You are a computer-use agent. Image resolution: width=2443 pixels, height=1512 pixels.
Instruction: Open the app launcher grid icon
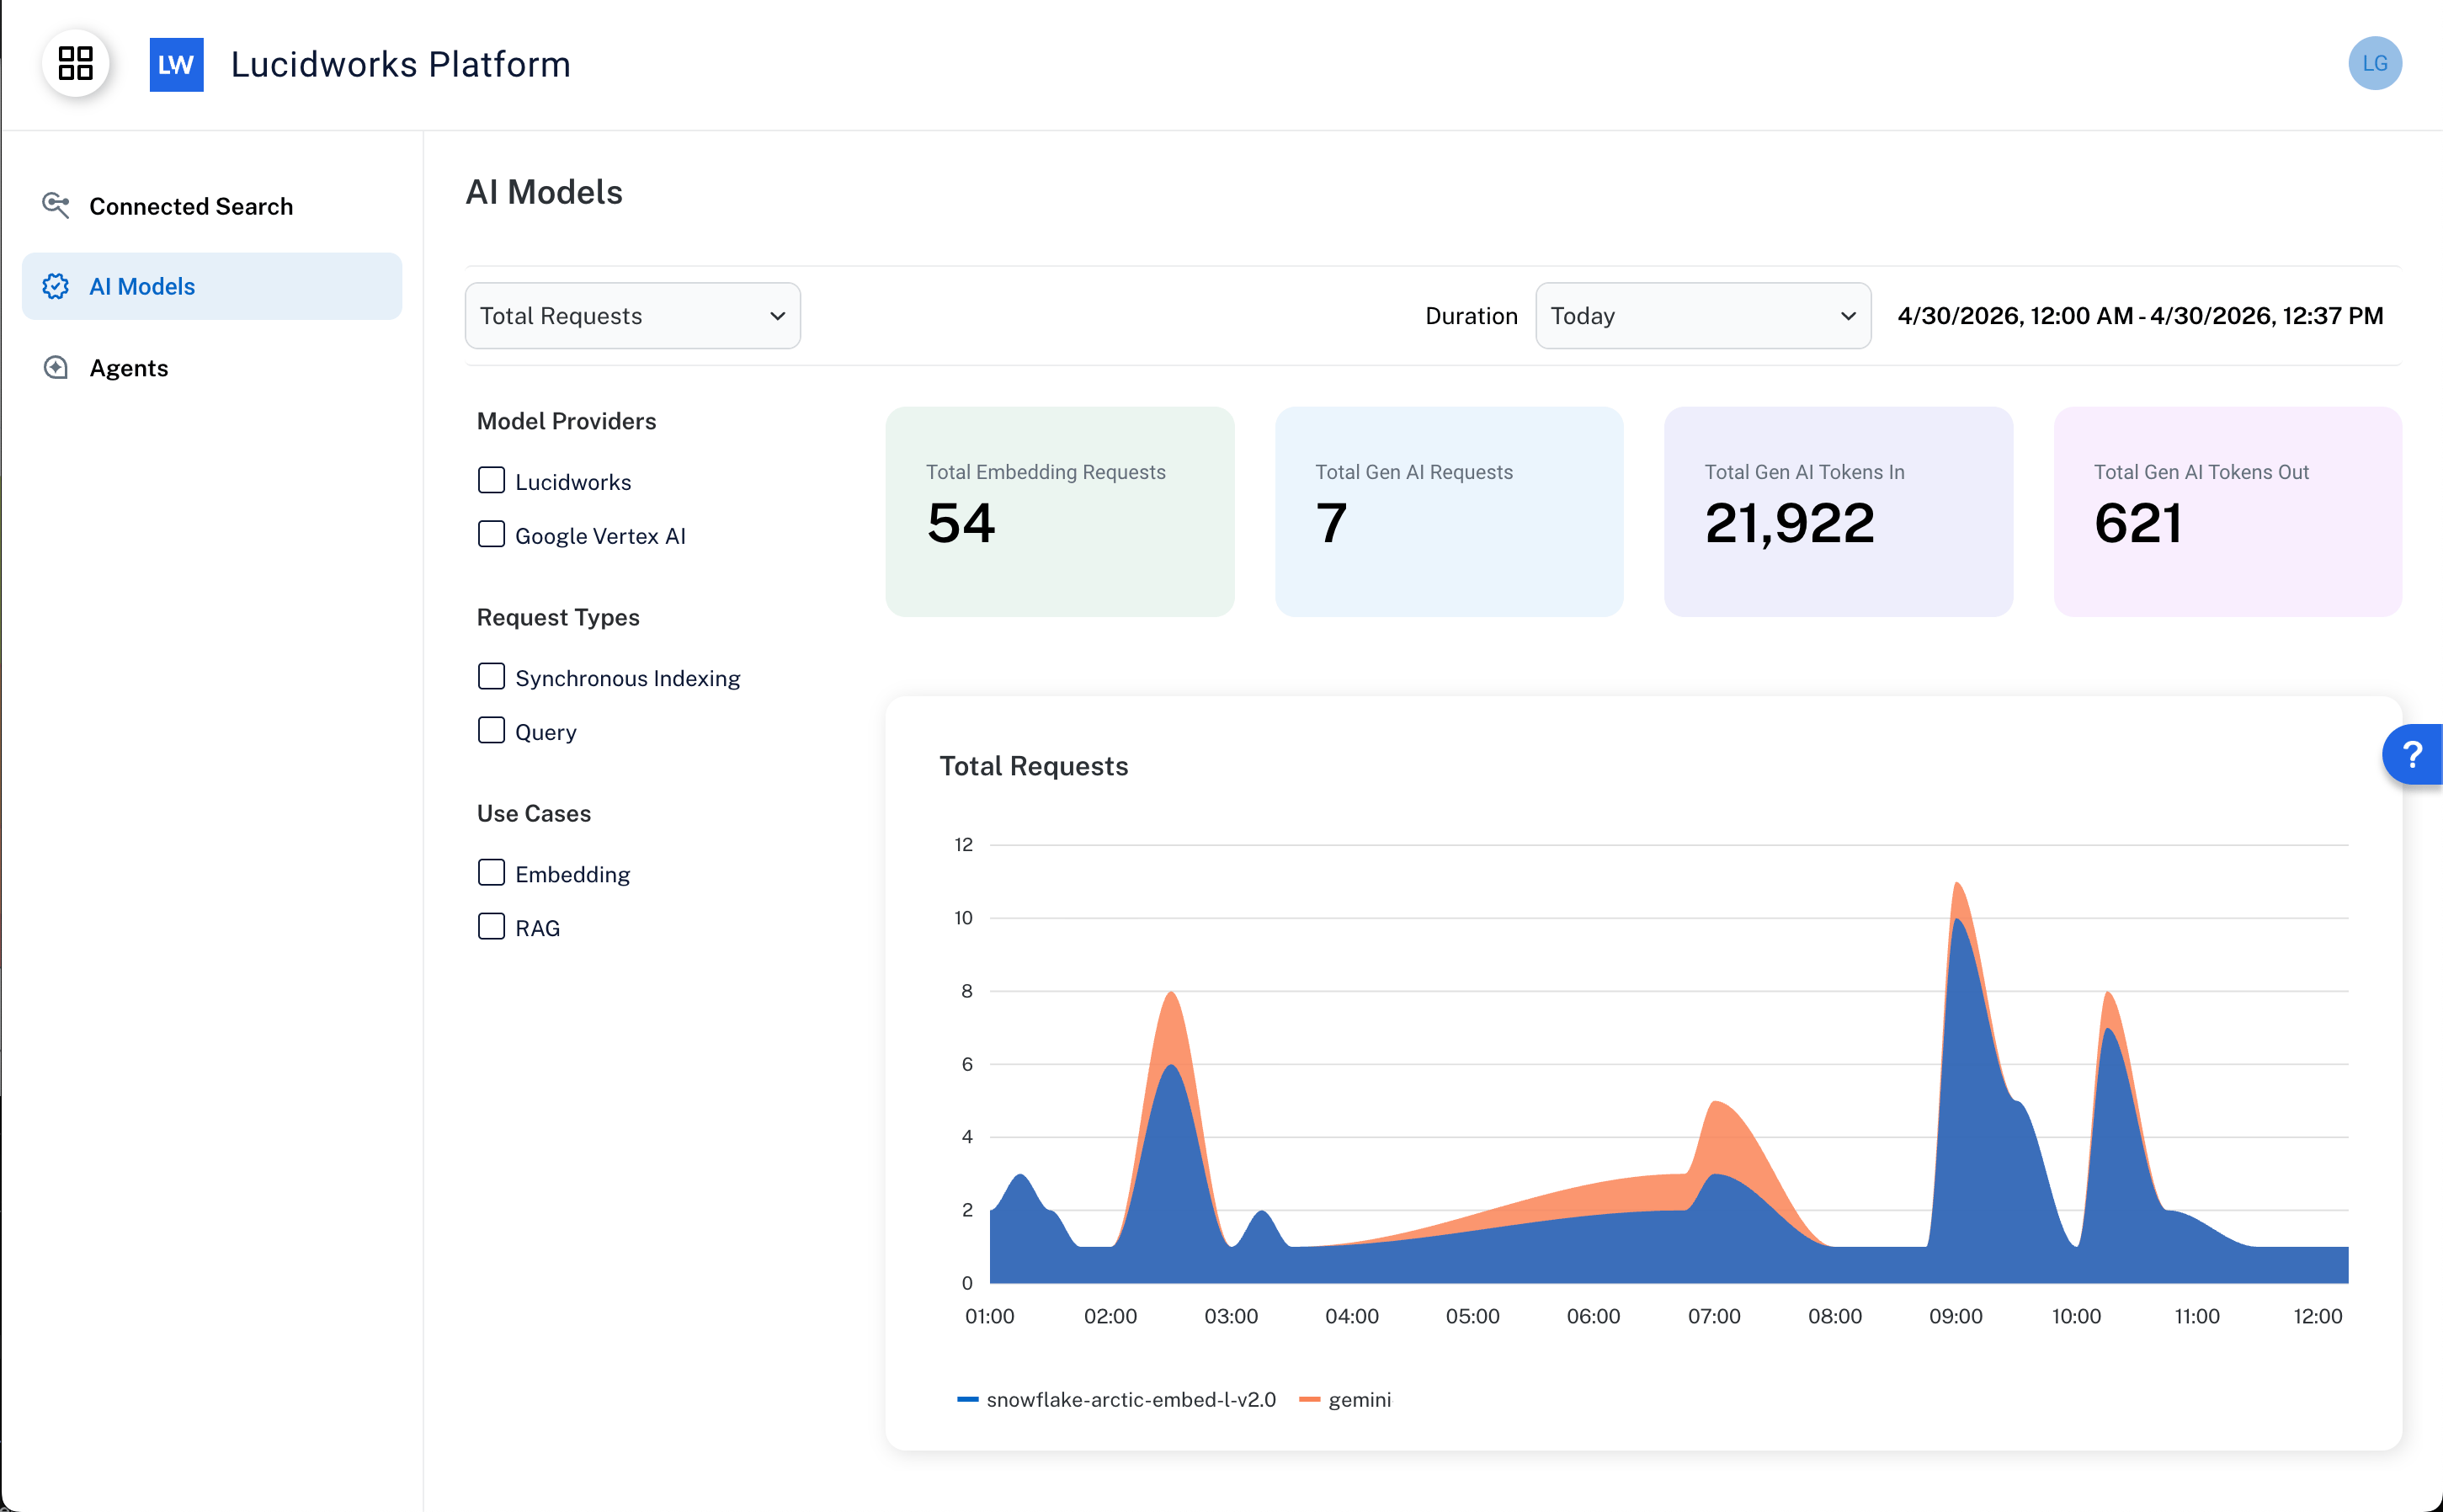(x=76, y=64)
